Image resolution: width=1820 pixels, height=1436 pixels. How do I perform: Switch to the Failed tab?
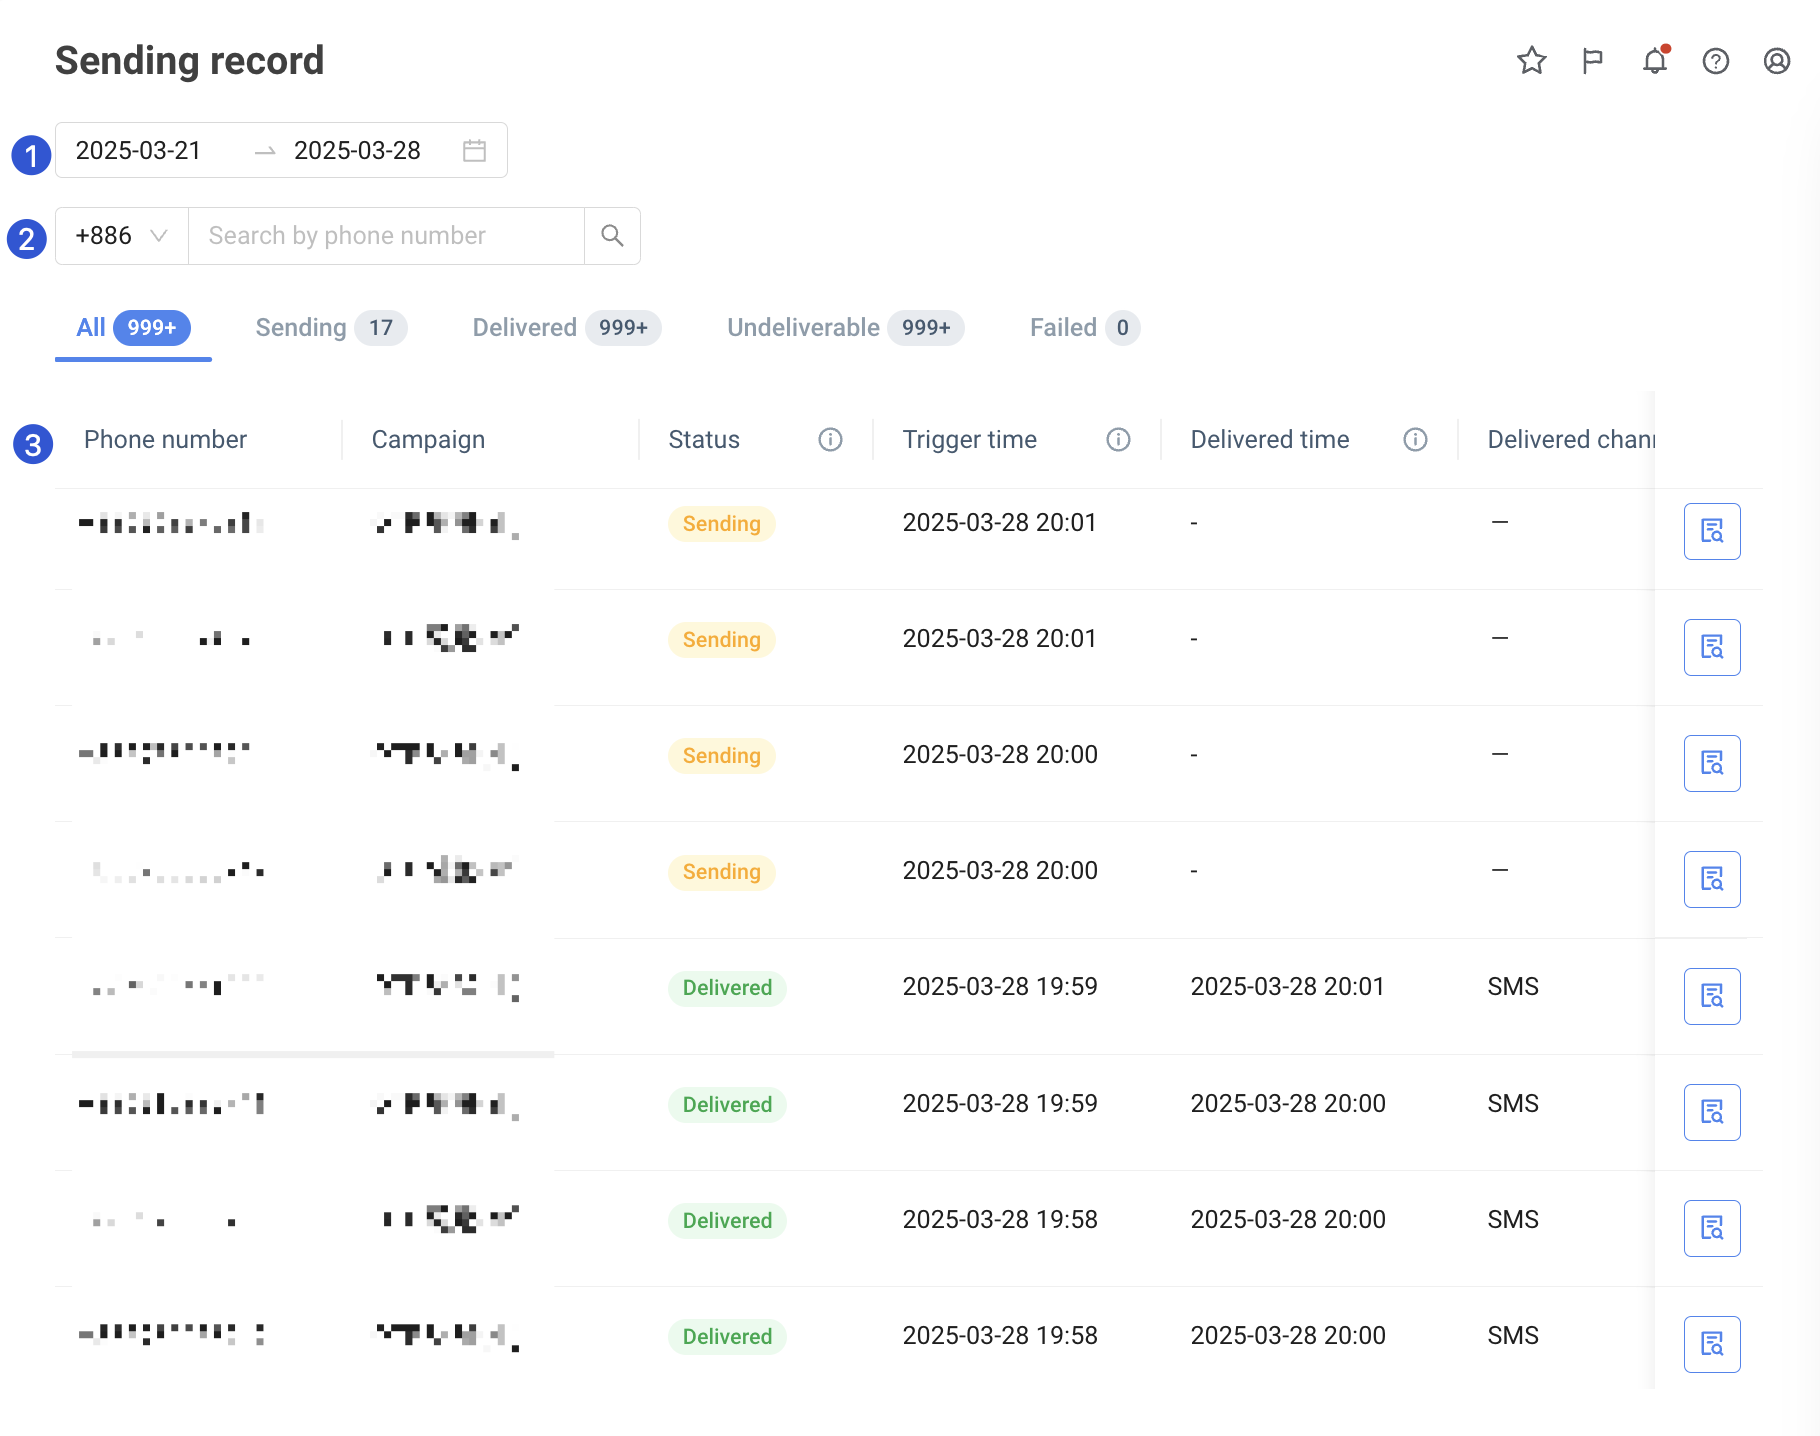(x=1085, y=328)
